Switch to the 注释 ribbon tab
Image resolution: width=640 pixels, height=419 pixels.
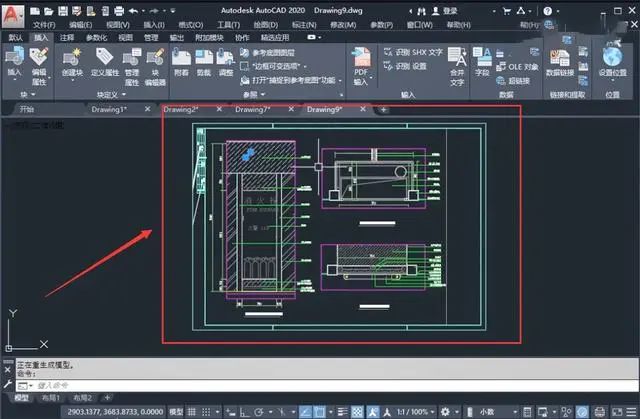tap(67, 38)
